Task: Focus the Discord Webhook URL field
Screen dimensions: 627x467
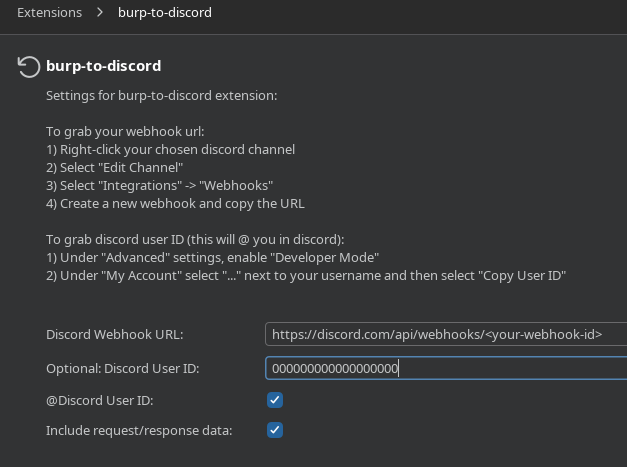Action: coord(446,334)
